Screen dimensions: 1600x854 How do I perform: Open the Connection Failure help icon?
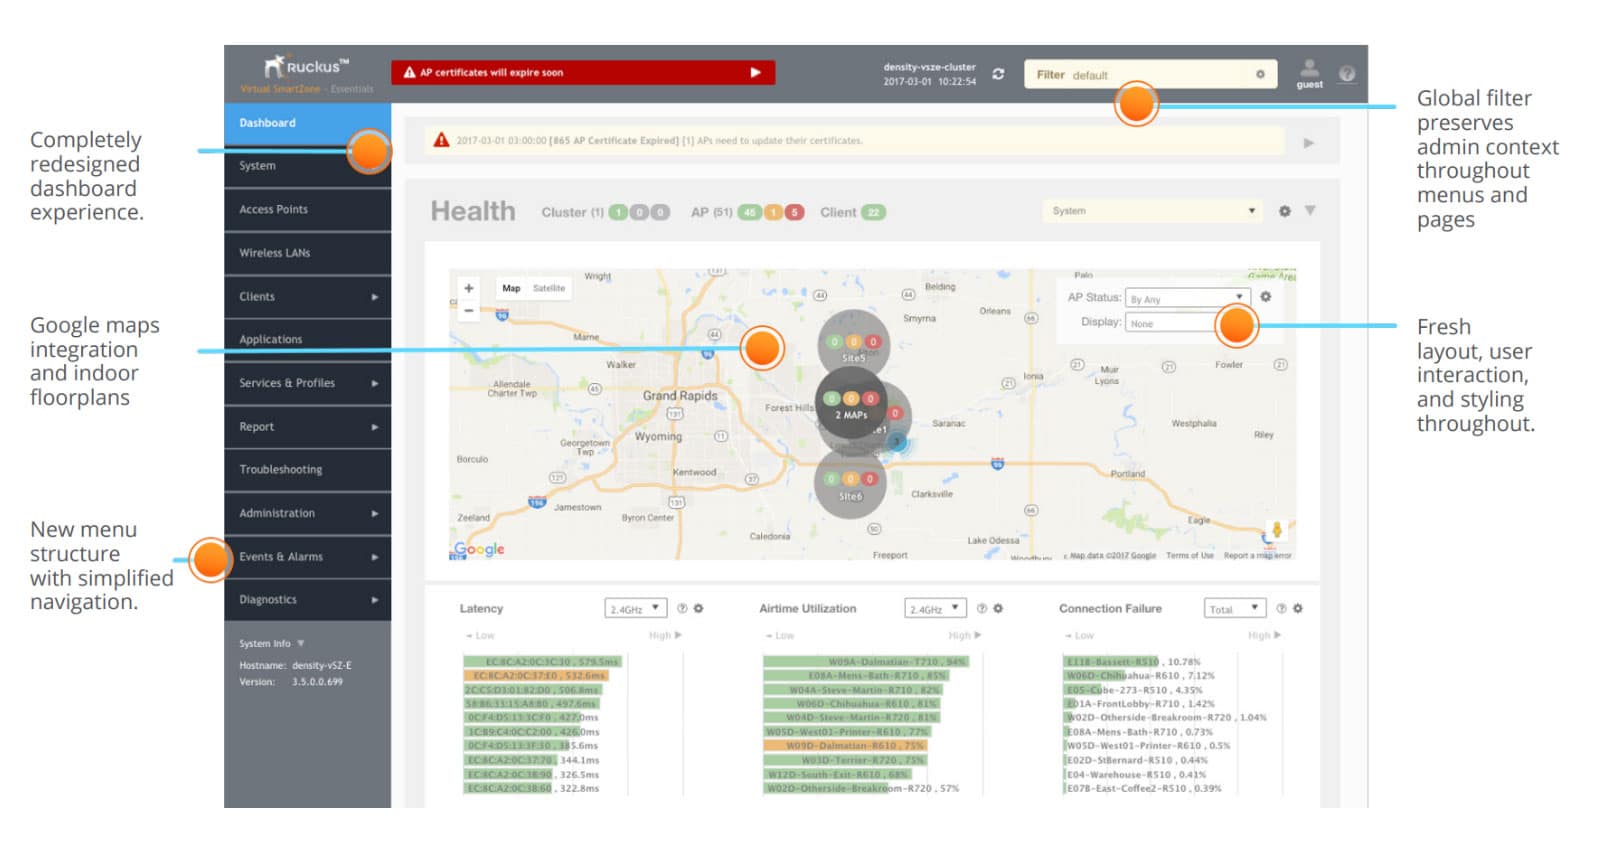click(x=1281, y=608)
